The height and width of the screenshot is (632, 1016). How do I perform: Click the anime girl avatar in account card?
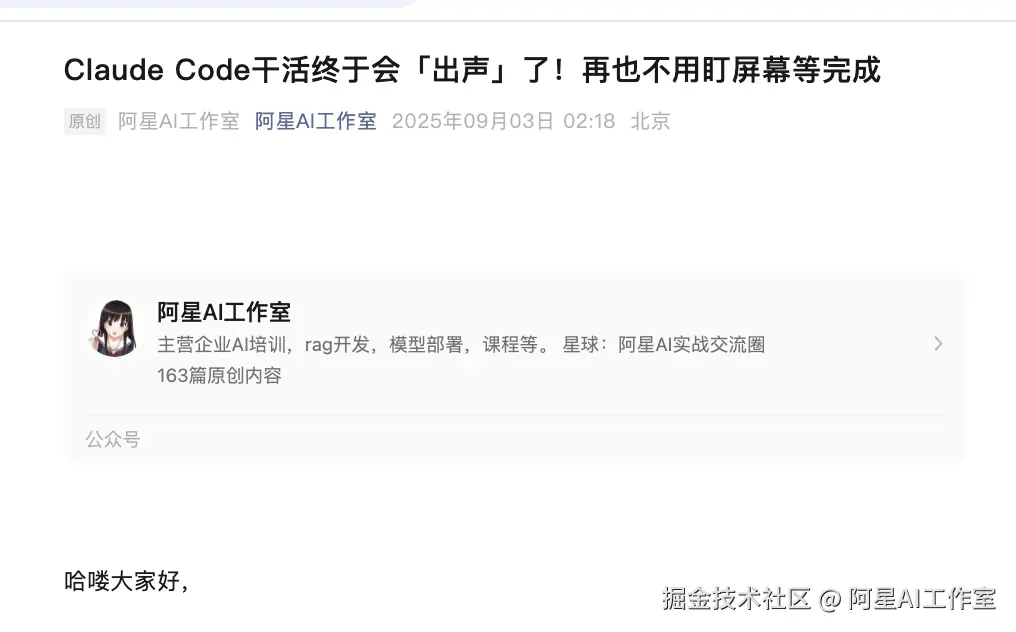pyautogui.click(x=113, y=328)
